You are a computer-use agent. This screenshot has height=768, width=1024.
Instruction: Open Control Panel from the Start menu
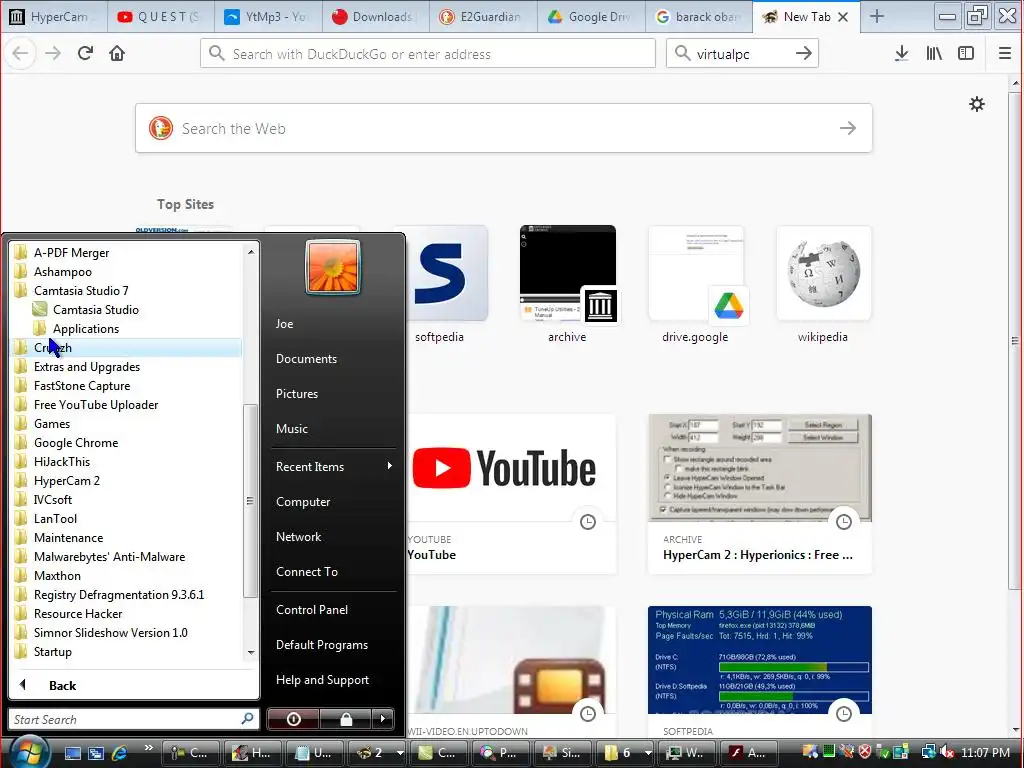point(312,609)
